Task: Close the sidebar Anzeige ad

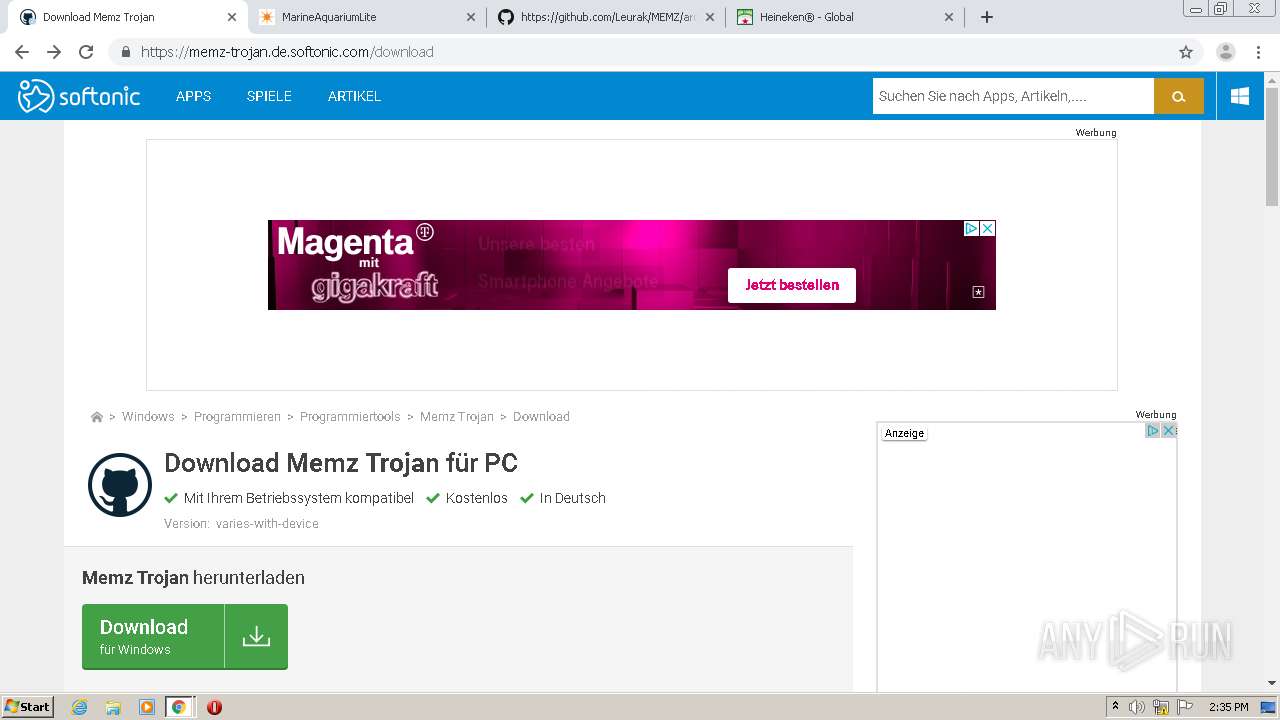Action: (1168, 431)
